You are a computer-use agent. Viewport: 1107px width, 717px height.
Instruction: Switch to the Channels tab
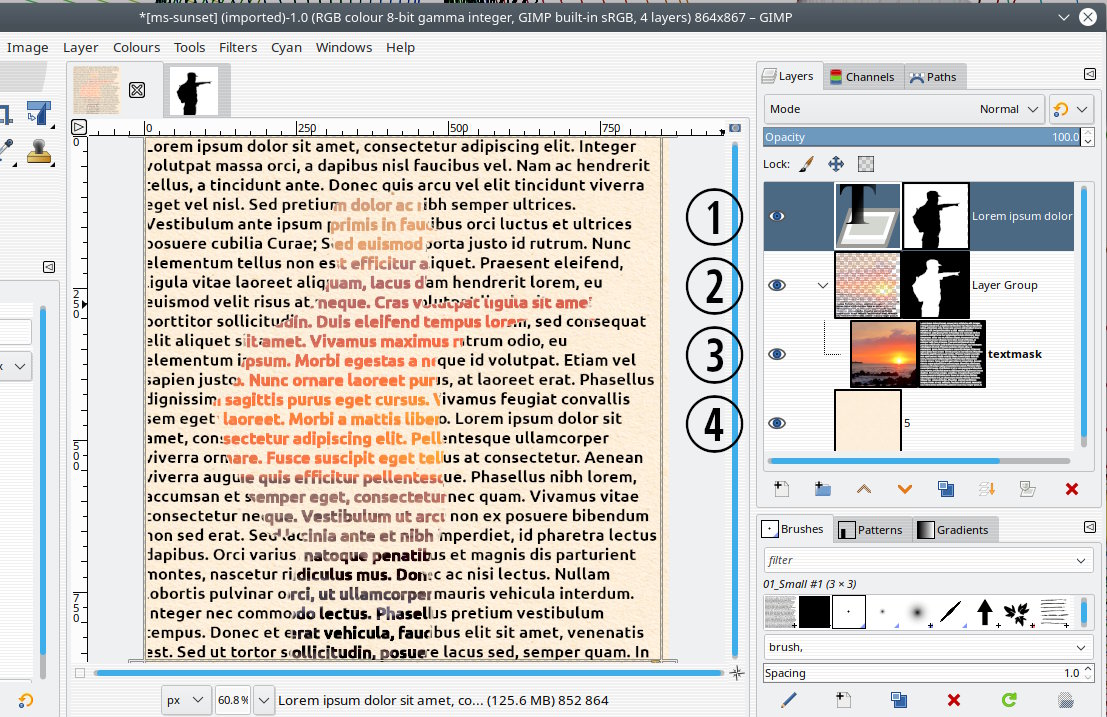[x=862, y=77]
